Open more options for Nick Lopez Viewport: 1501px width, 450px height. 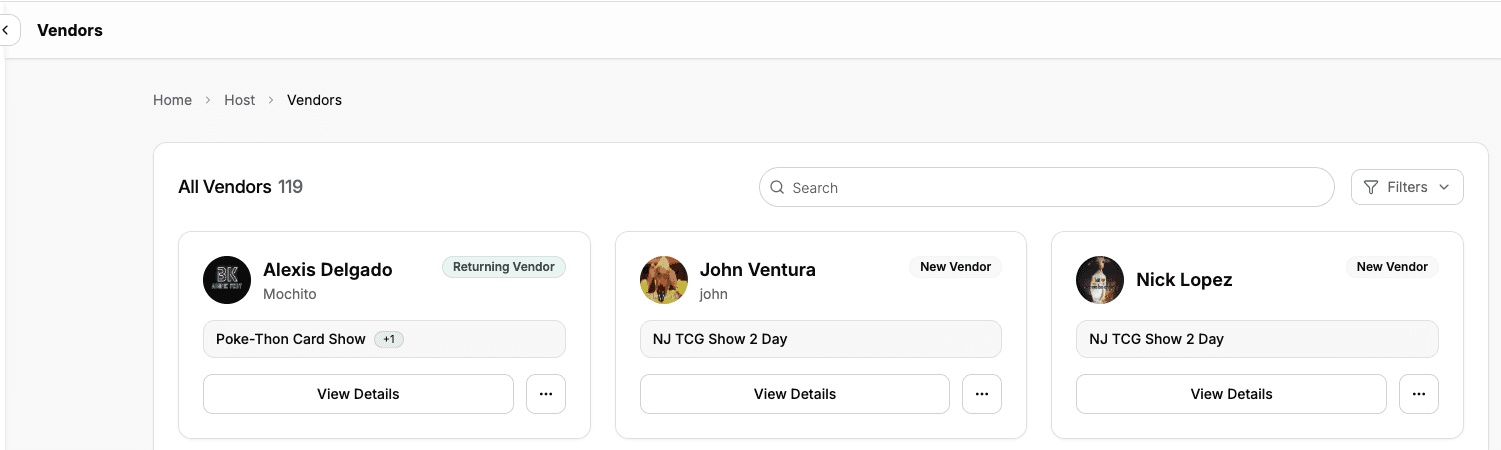coord(1419,394)
